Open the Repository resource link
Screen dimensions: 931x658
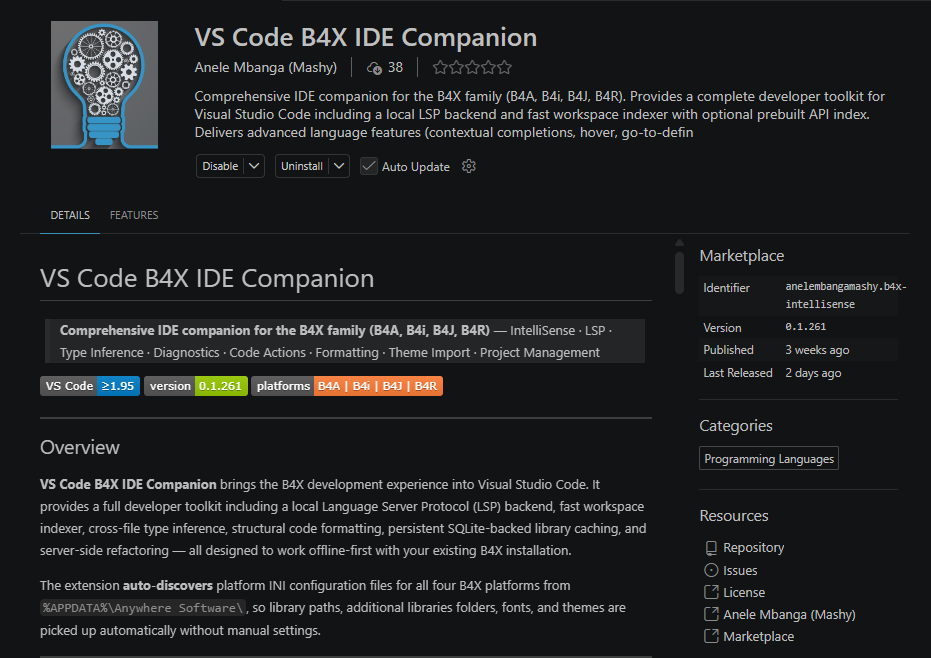point(753,548)
